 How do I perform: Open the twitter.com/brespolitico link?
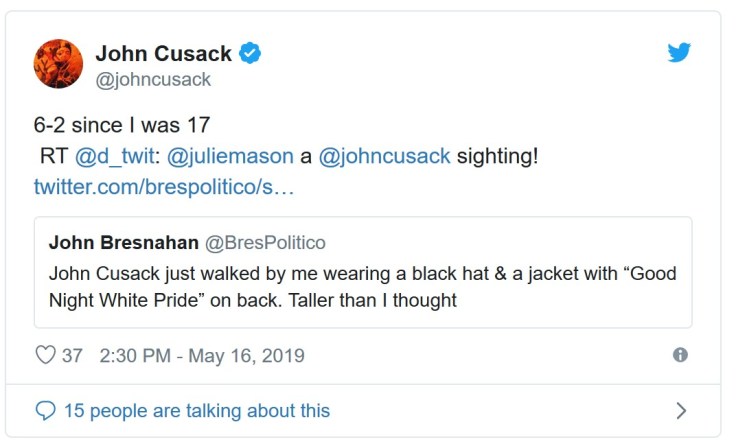[x=164, y=187]
